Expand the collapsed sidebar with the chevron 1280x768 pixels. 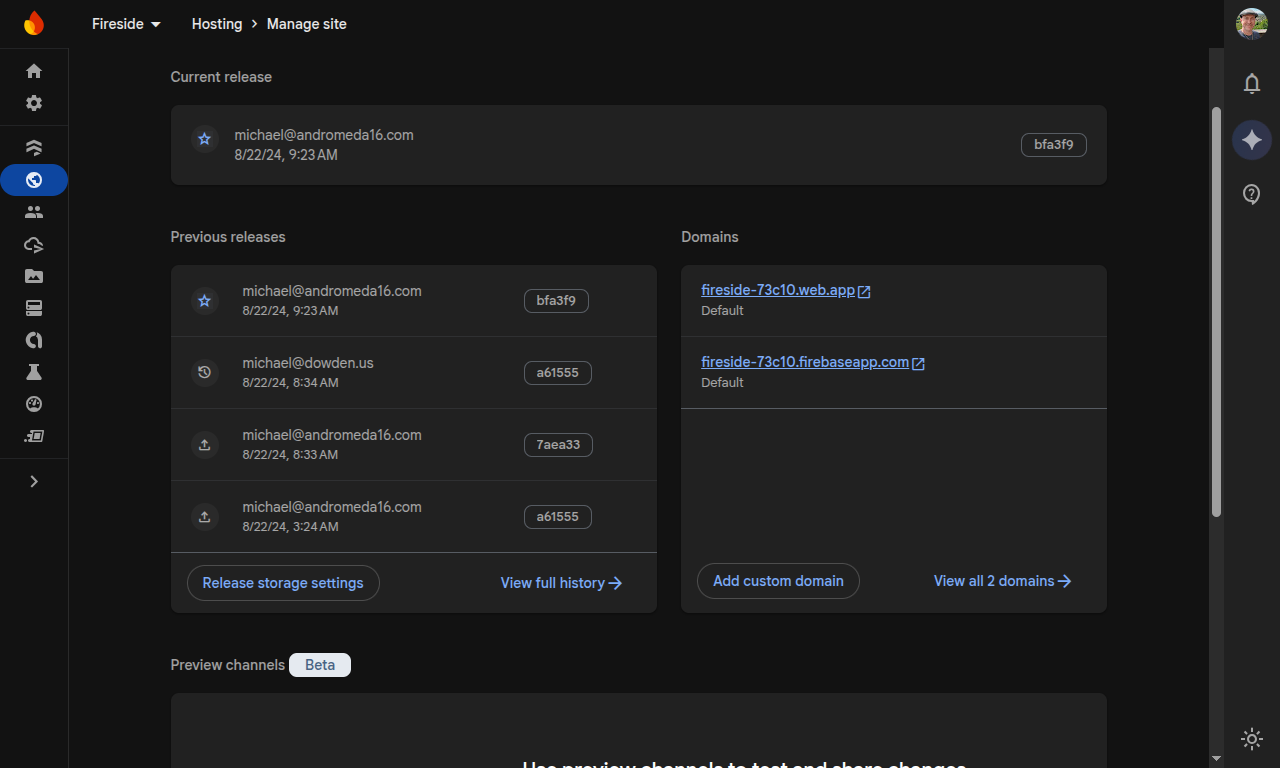(x=33, y=481)
